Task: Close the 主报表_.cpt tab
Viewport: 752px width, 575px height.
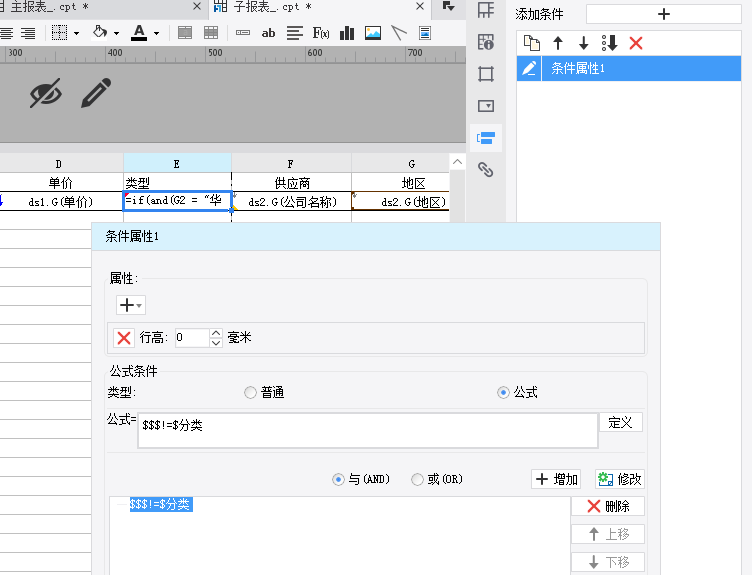Action: (x=197, y=6)
